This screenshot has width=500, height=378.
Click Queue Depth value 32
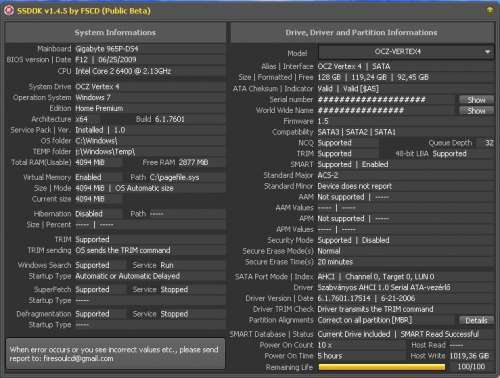[x=489, y=143]
